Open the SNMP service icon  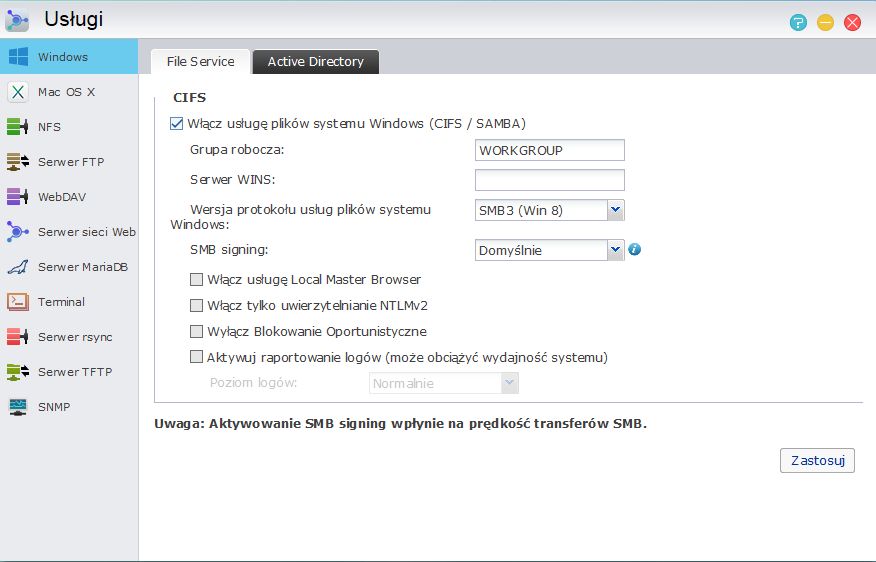pos(18,407)
